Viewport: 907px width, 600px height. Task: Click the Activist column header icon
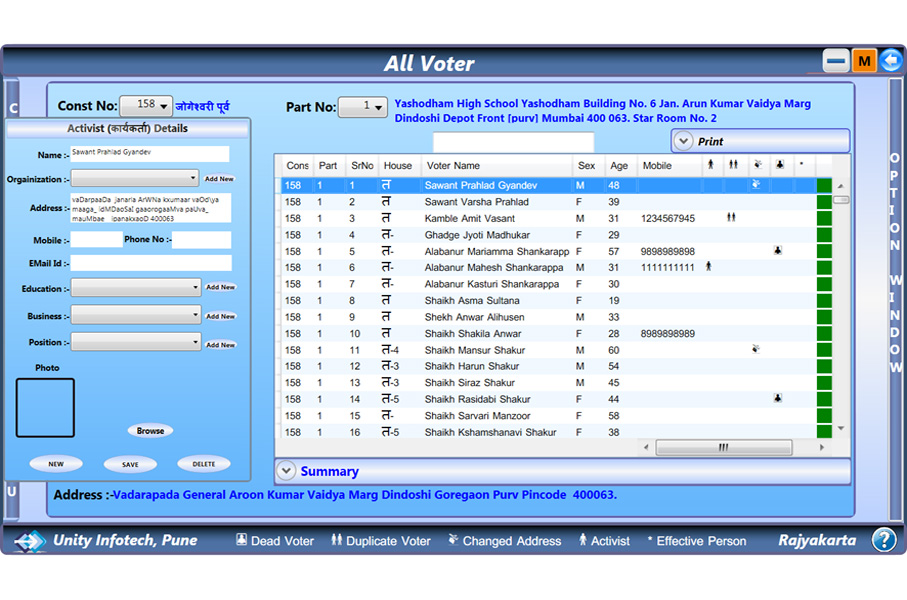tap(711, 165)
